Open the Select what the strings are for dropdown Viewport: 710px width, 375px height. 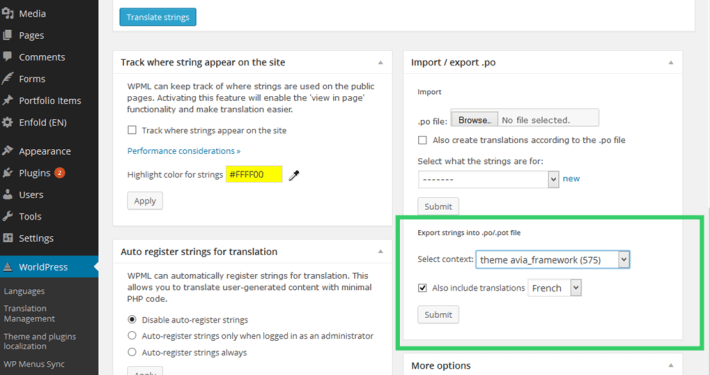coord(489,179)
